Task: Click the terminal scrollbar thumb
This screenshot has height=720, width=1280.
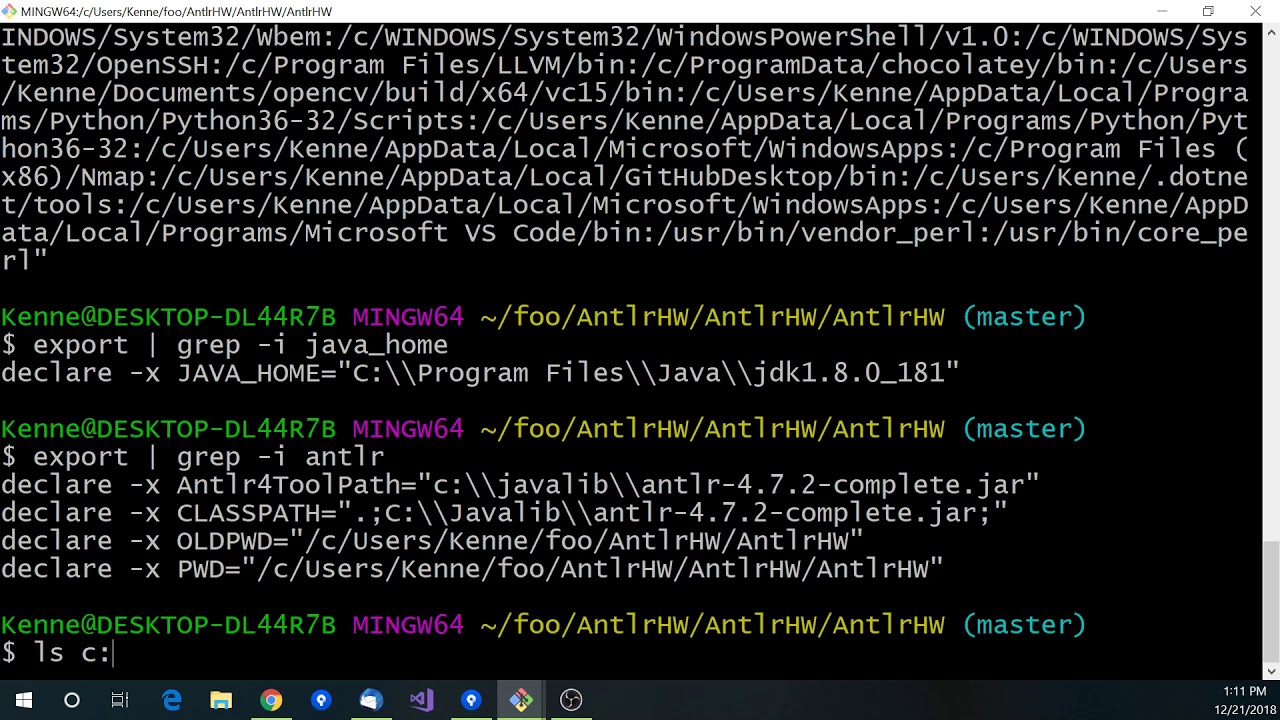Action: point(1271,600)
